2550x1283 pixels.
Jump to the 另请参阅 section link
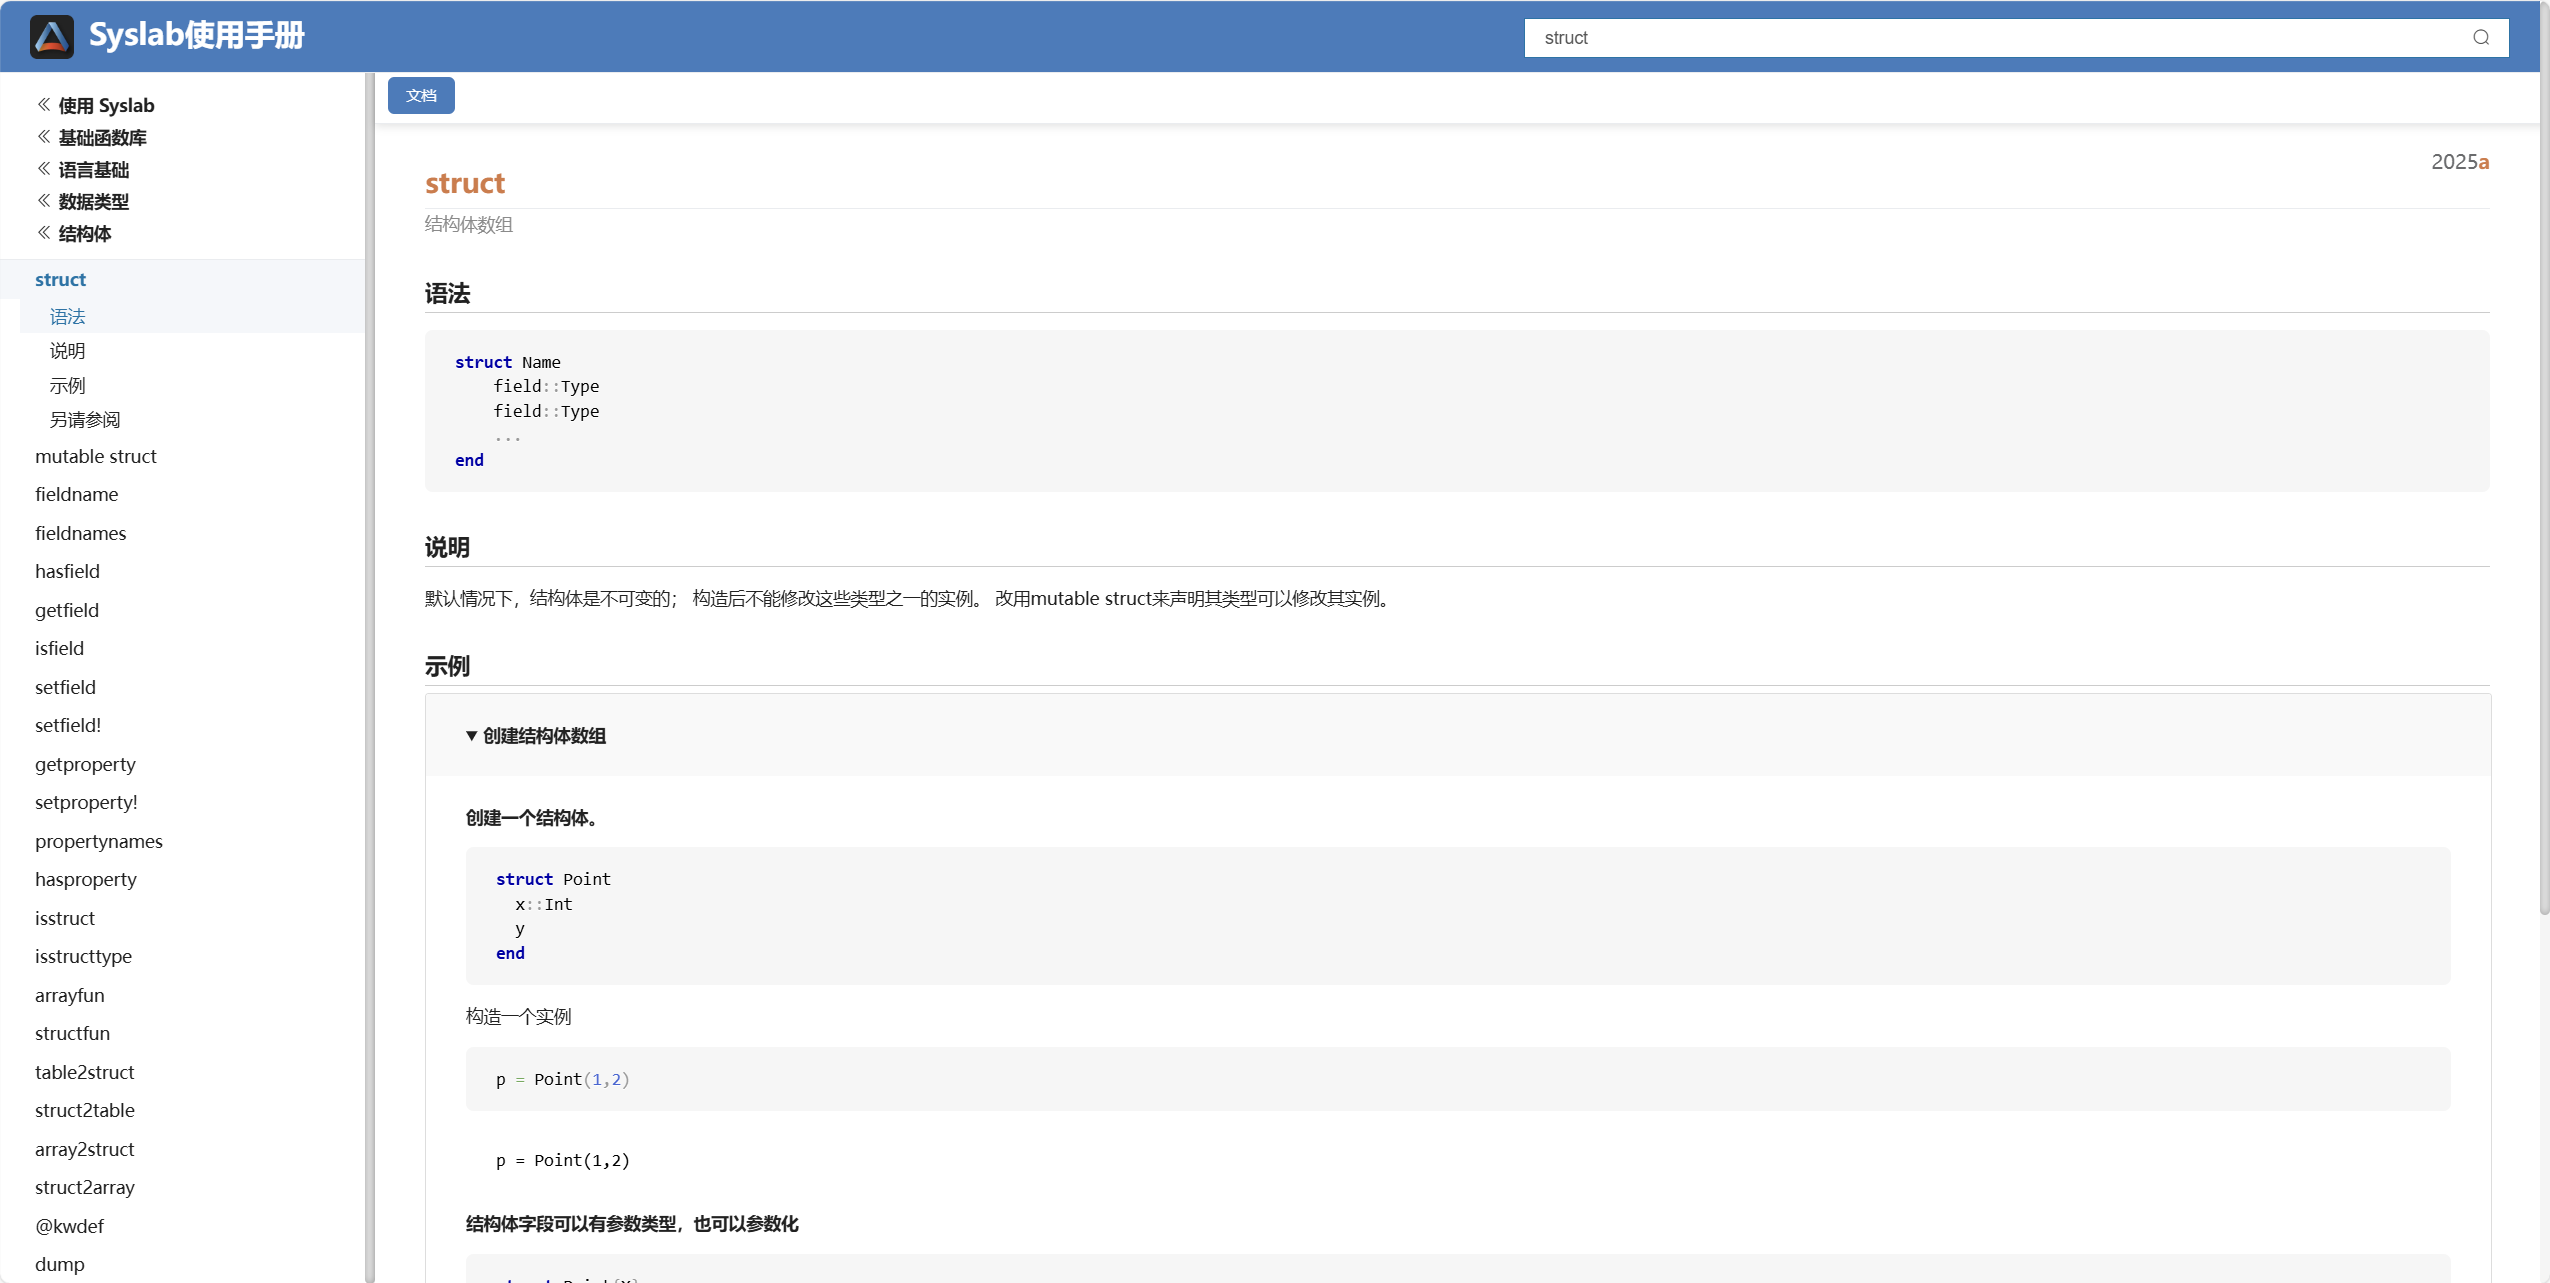(85, 420)
